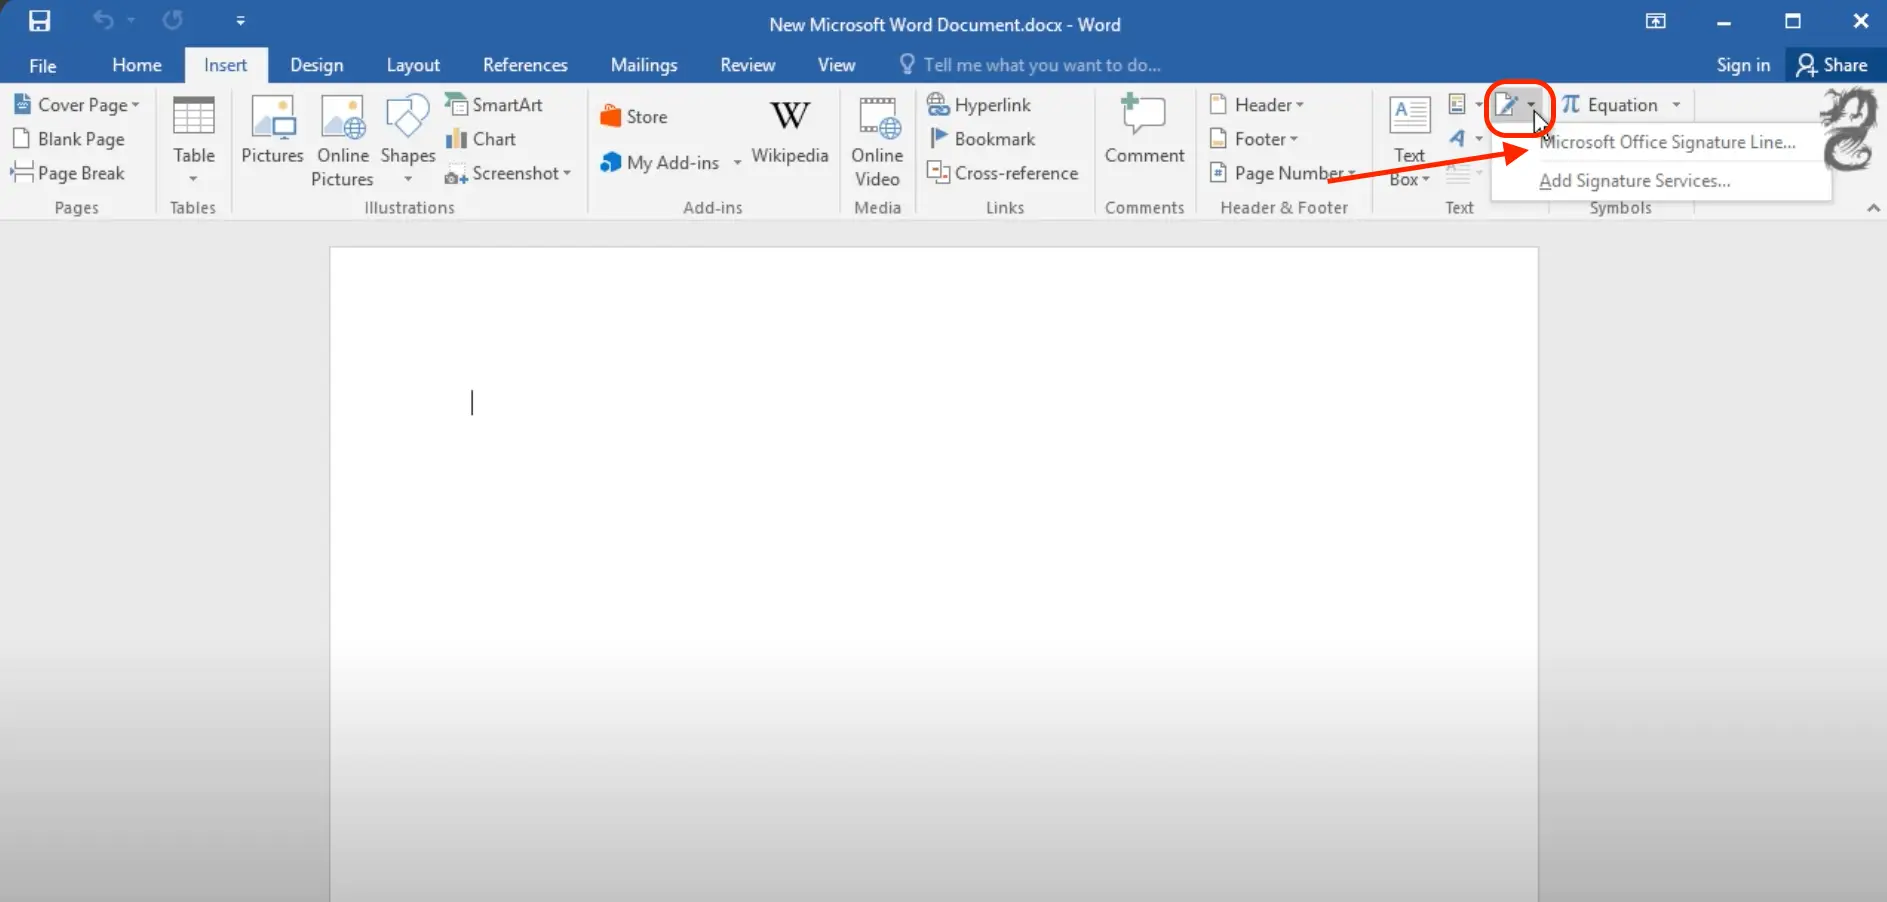Screen dimensions: 1887x902
Task: Open the File tab
Action: [42, 65]
